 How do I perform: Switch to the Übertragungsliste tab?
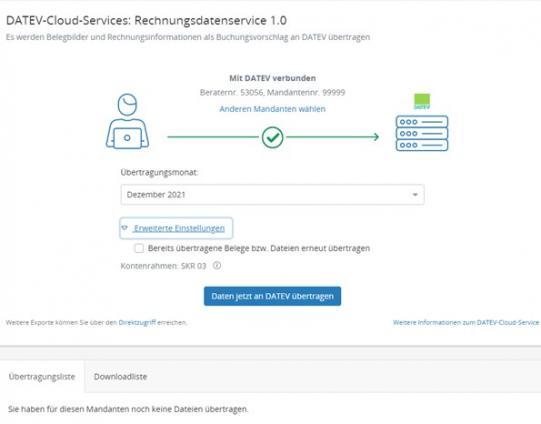pos(42,376)
